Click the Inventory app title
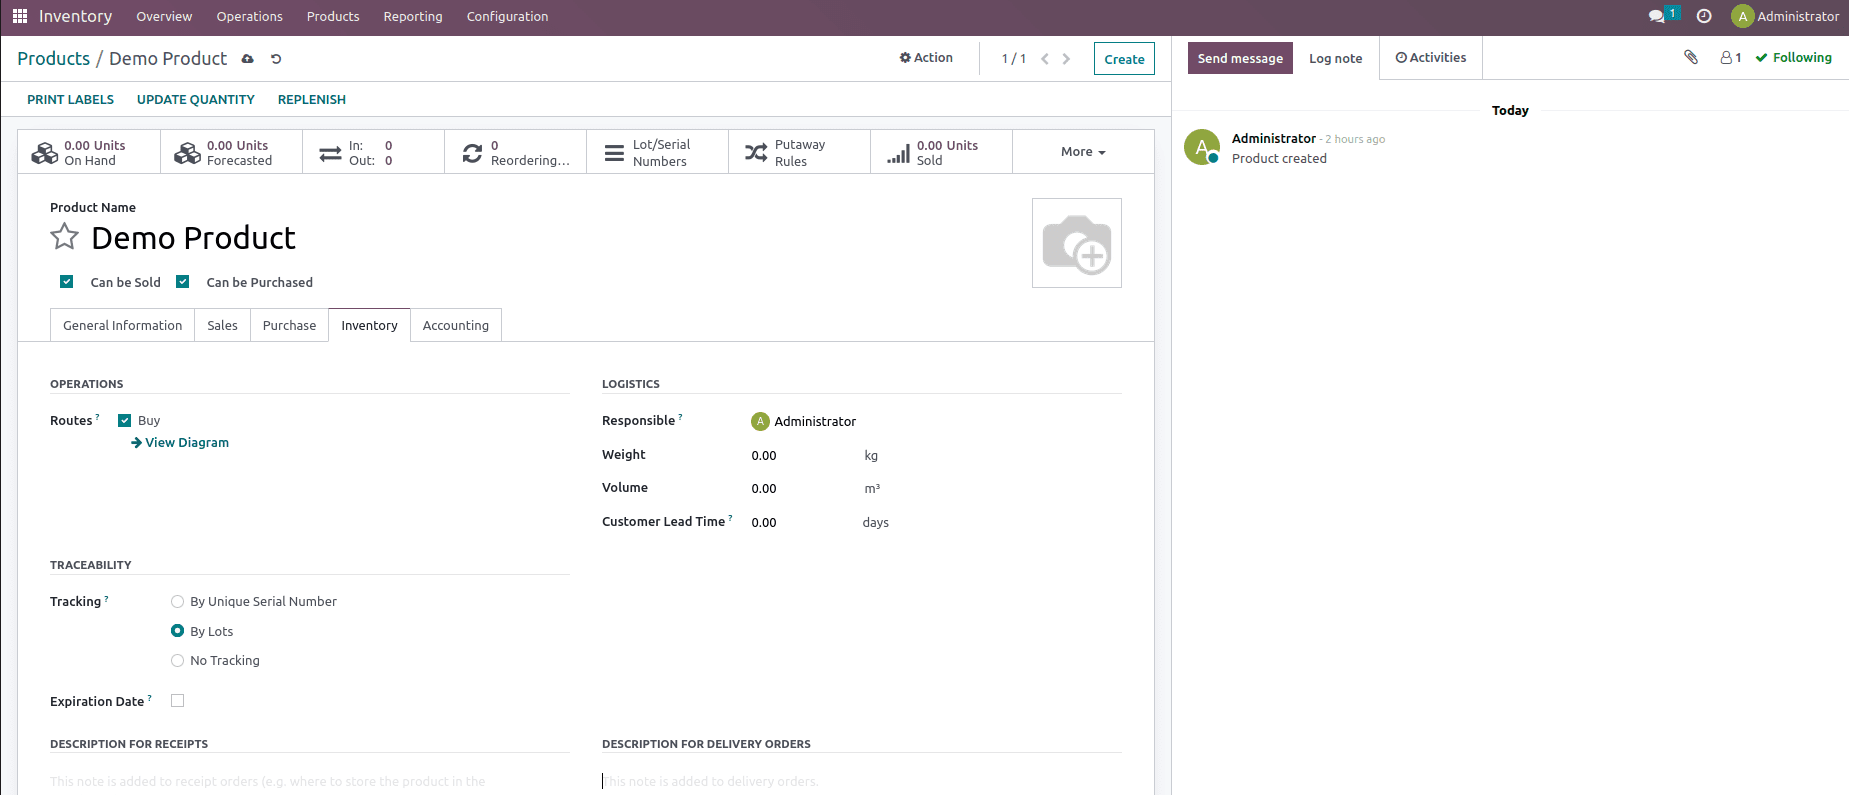This screenshot has width=1849, height=795. (75, 17)
